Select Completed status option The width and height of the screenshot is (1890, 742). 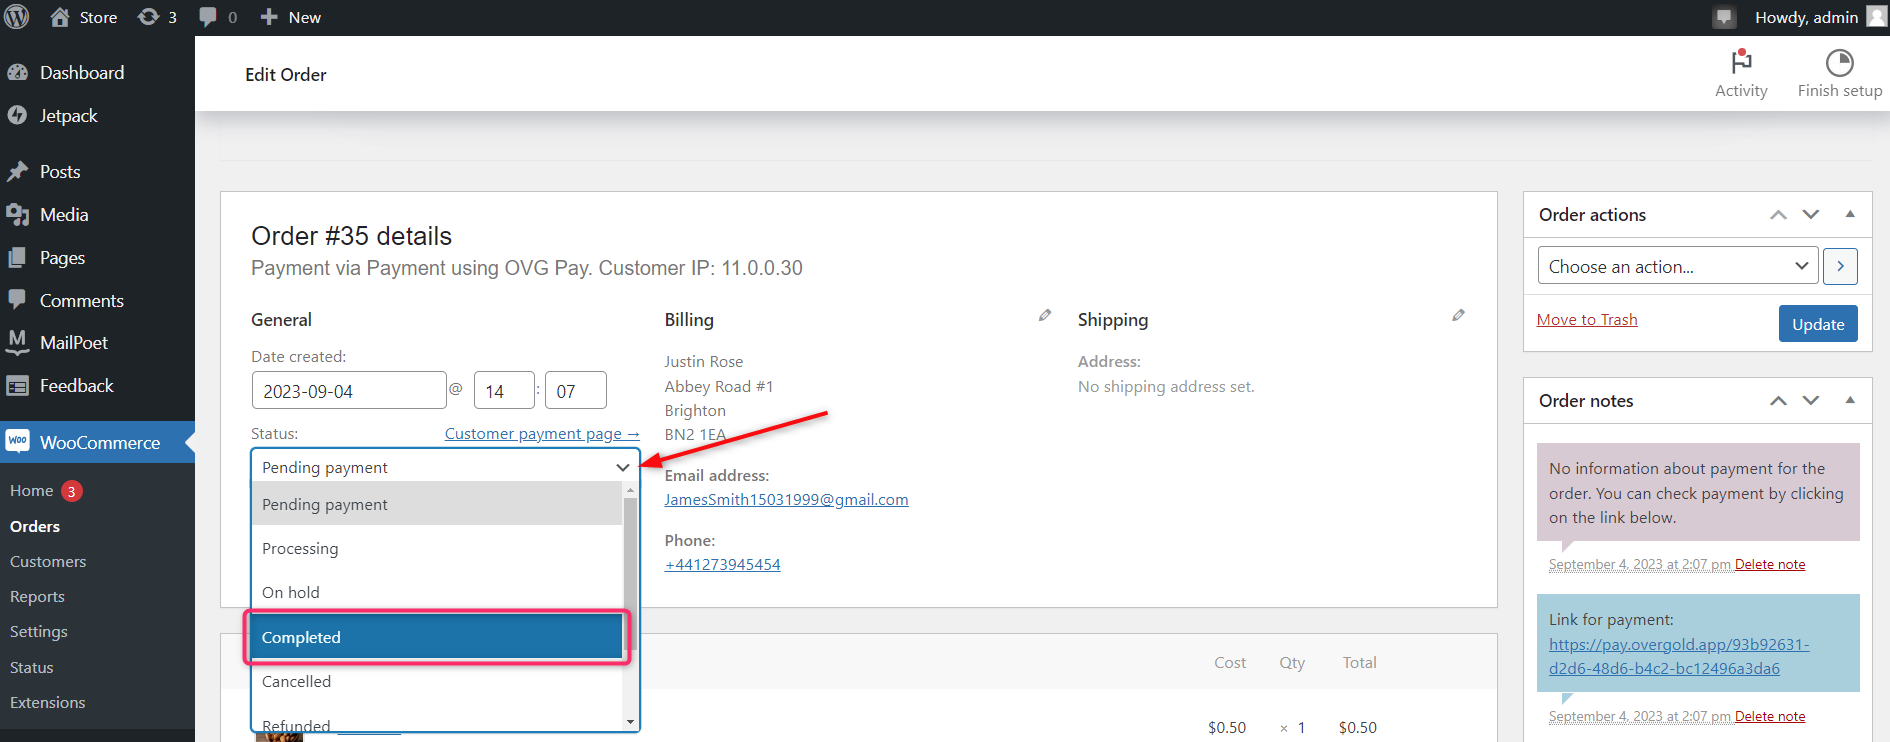tap(437, 637)
